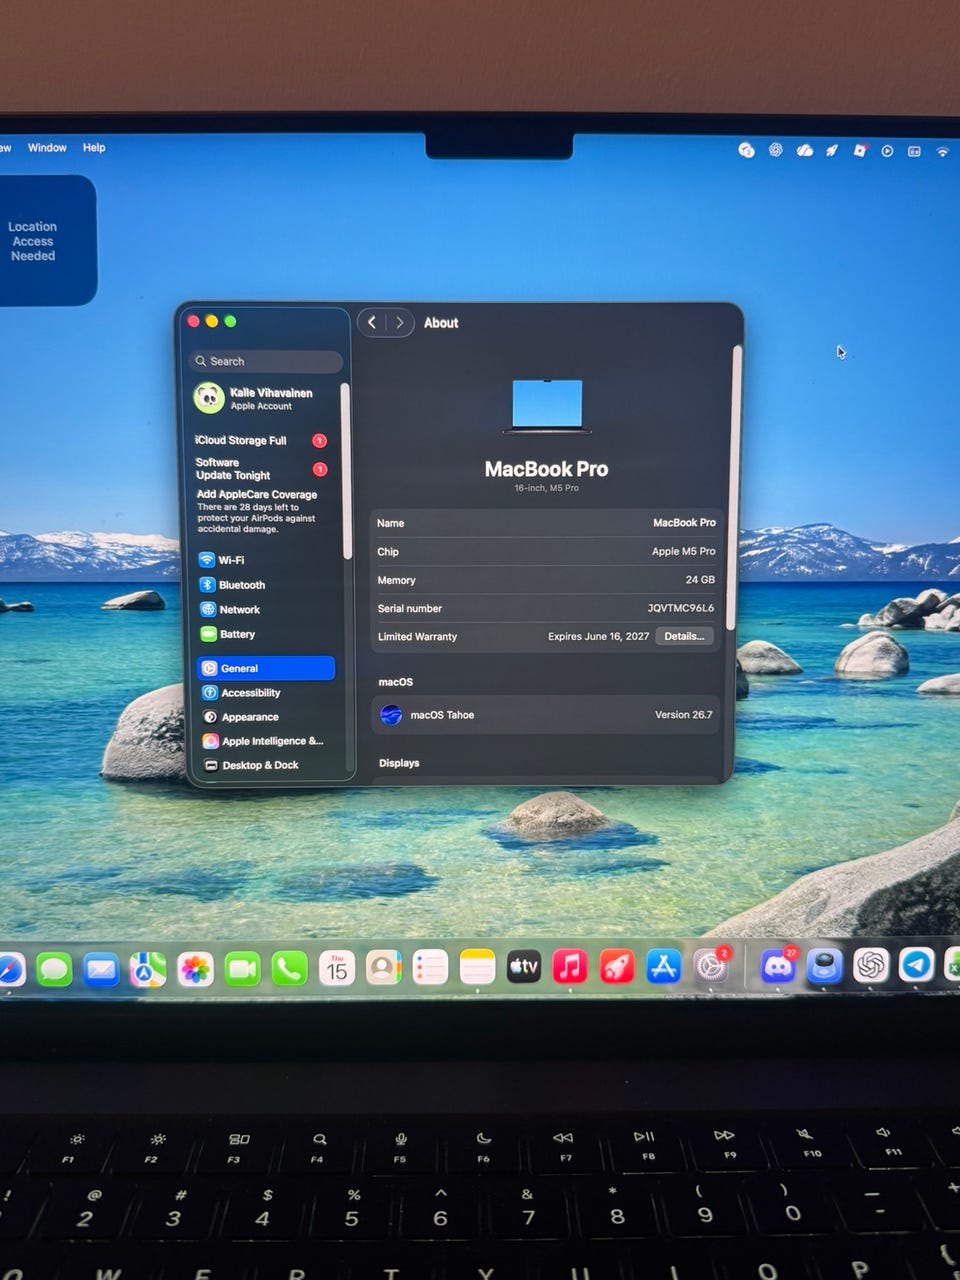Open Discord from the Dock
Viewport: 960px width, 1280px height.
coord(777,966)
